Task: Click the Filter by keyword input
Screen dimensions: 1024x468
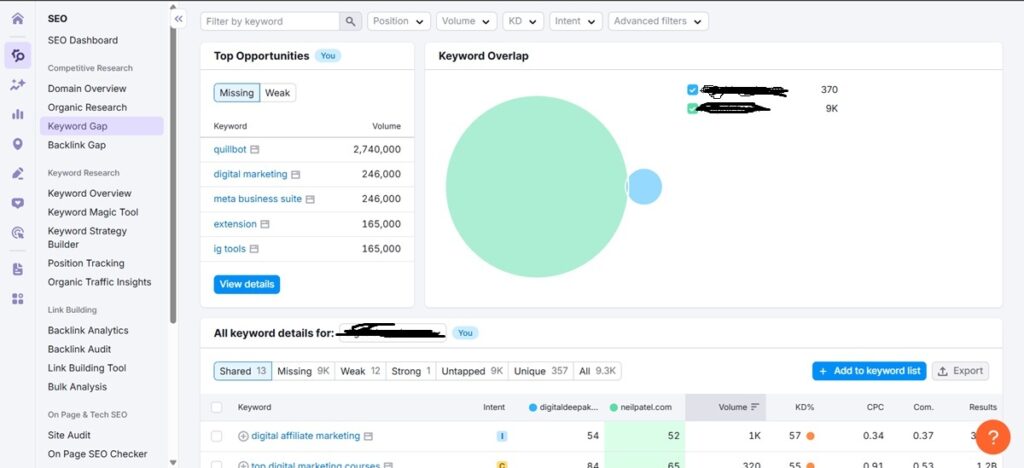Action: tap(270, 22)
